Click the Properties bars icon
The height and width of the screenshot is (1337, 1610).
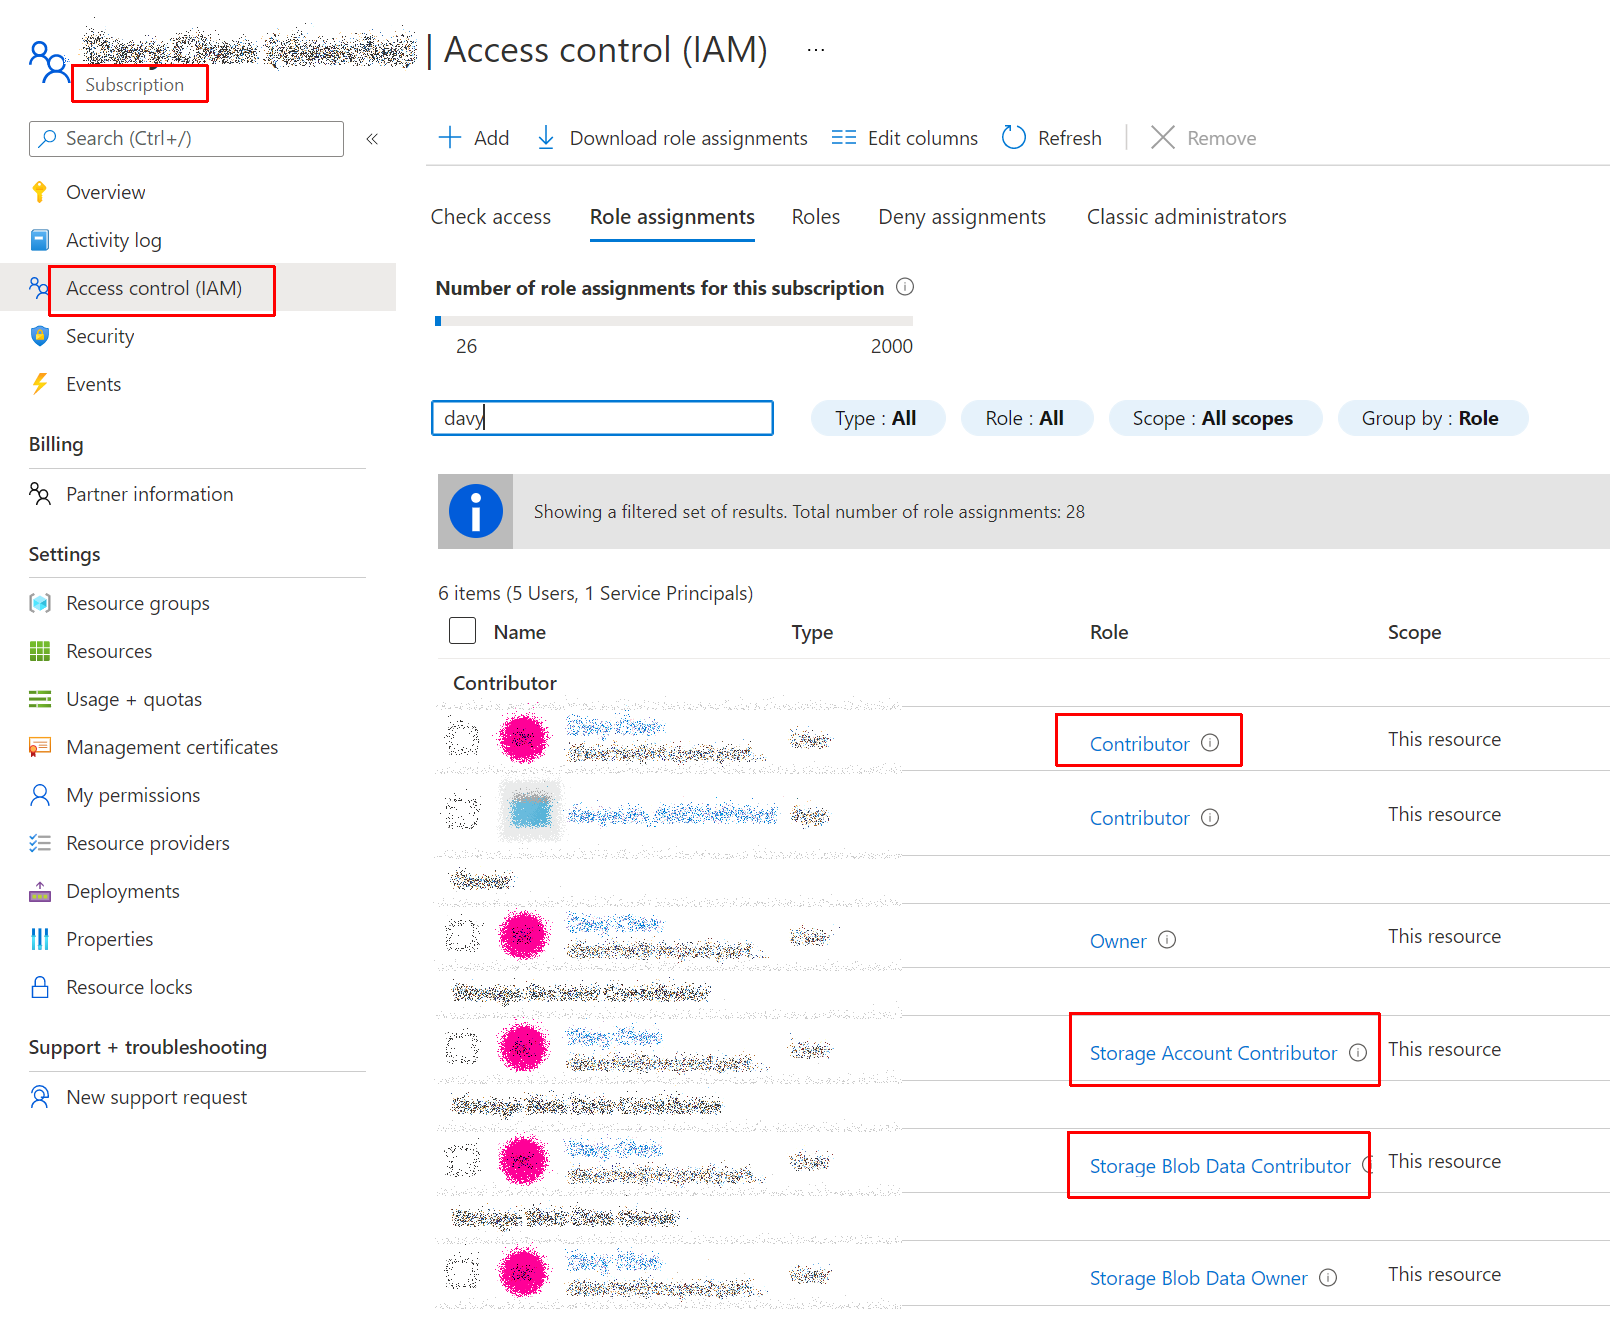(40, 939)
